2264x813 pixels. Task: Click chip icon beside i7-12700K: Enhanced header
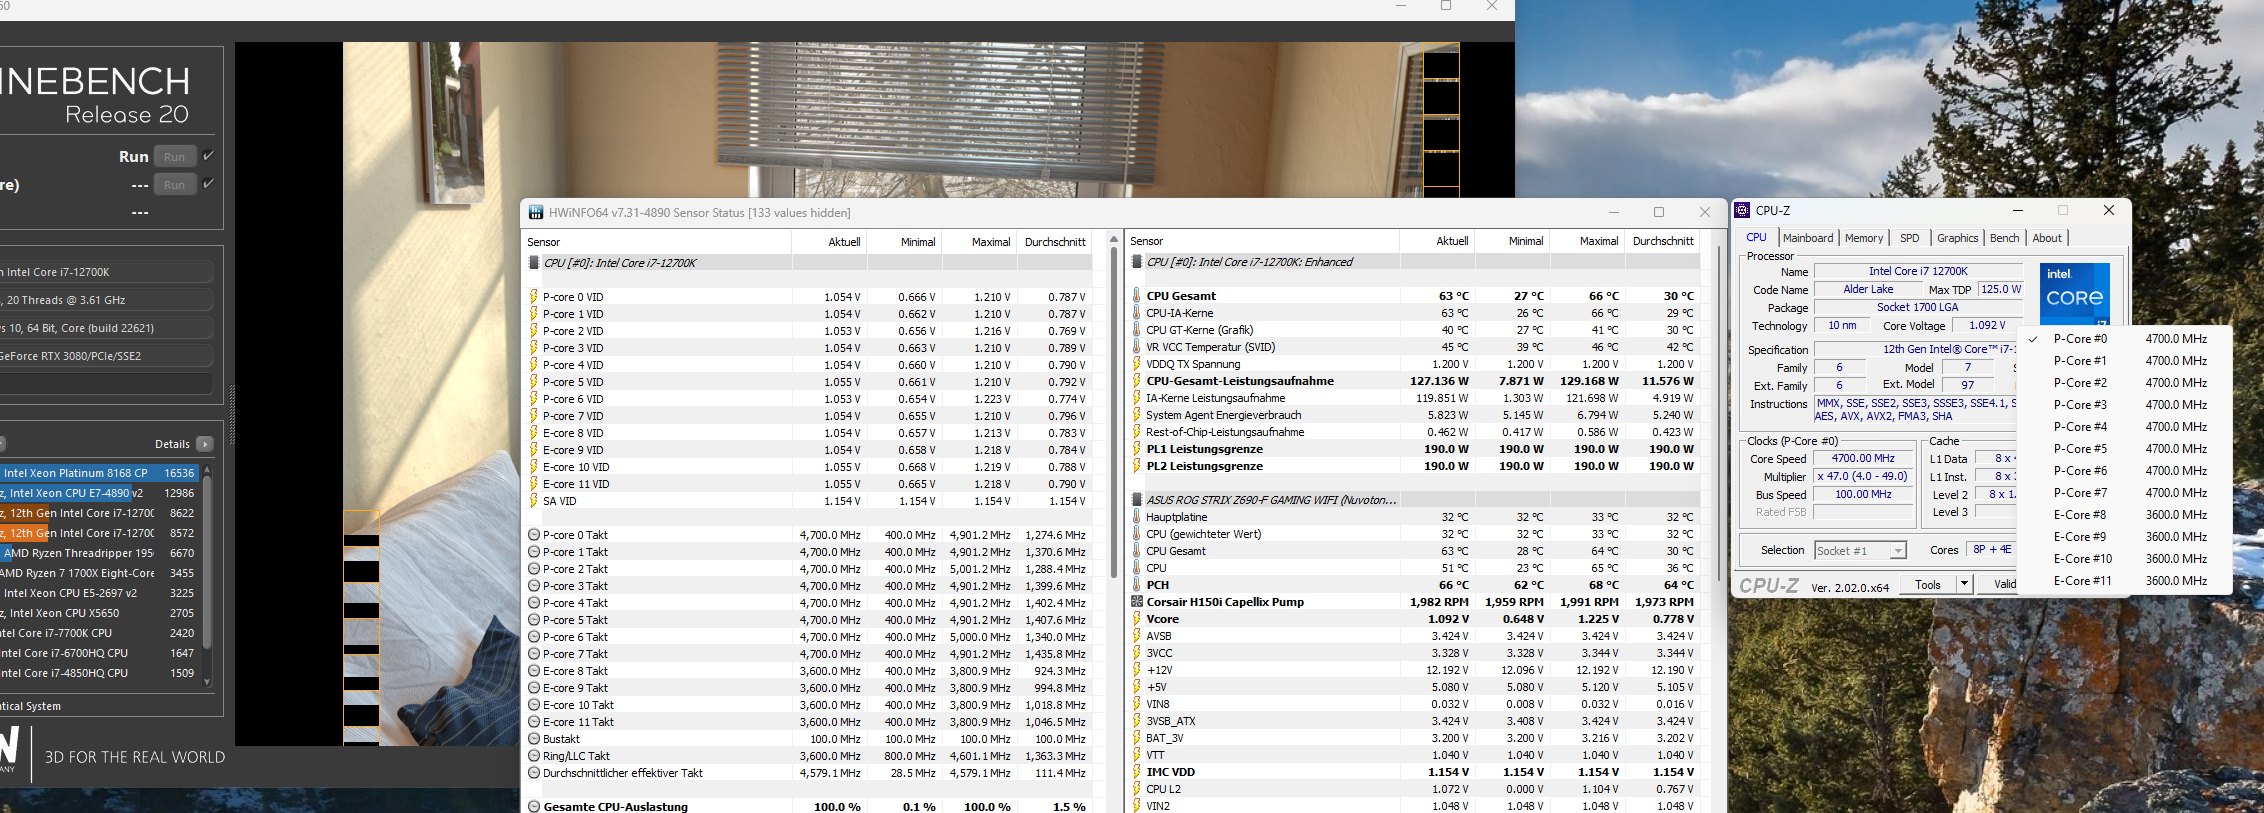(x=1137, y=262)
